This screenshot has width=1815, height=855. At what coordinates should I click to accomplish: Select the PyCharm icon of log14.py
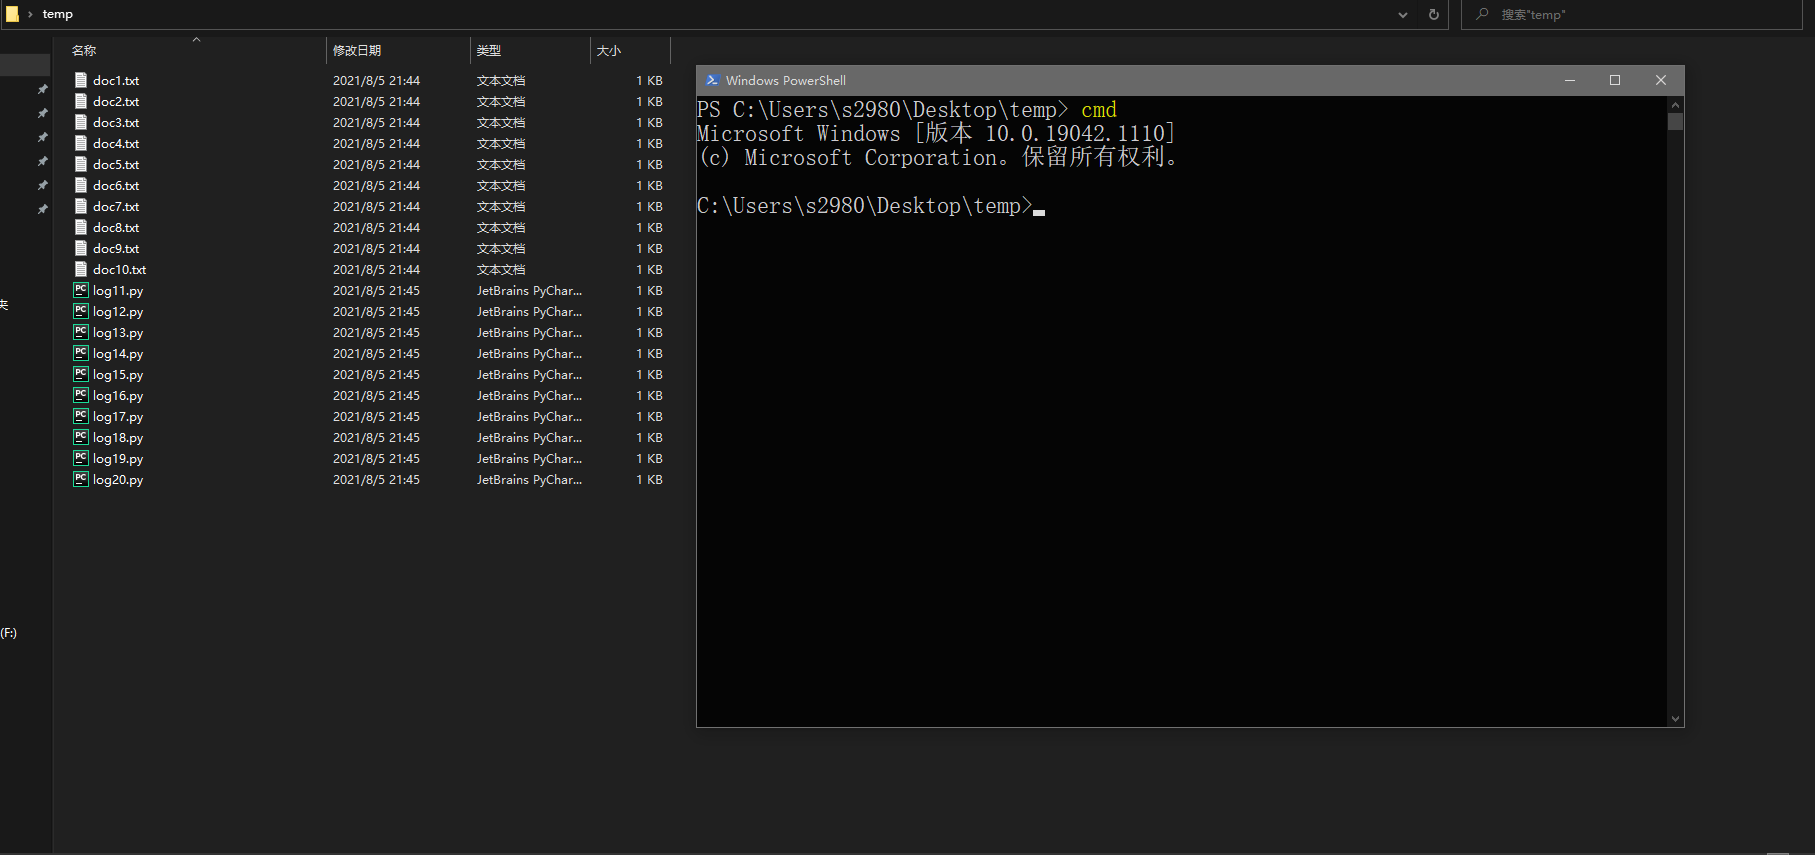point(81,353)
